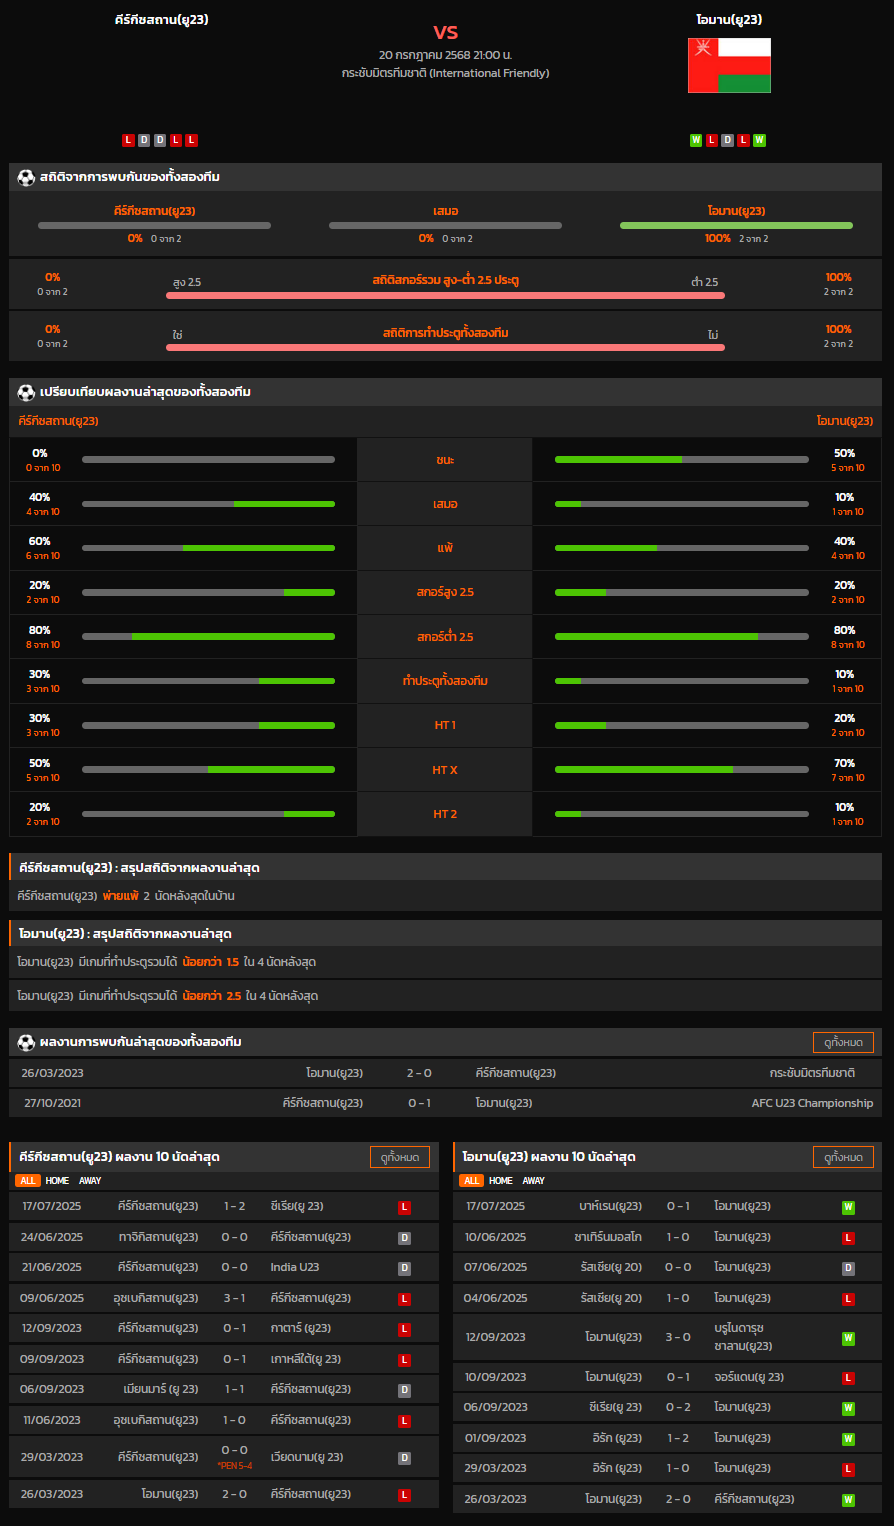Click soccer ball icon beside head-to-head statistics heading

click(26, 177)
